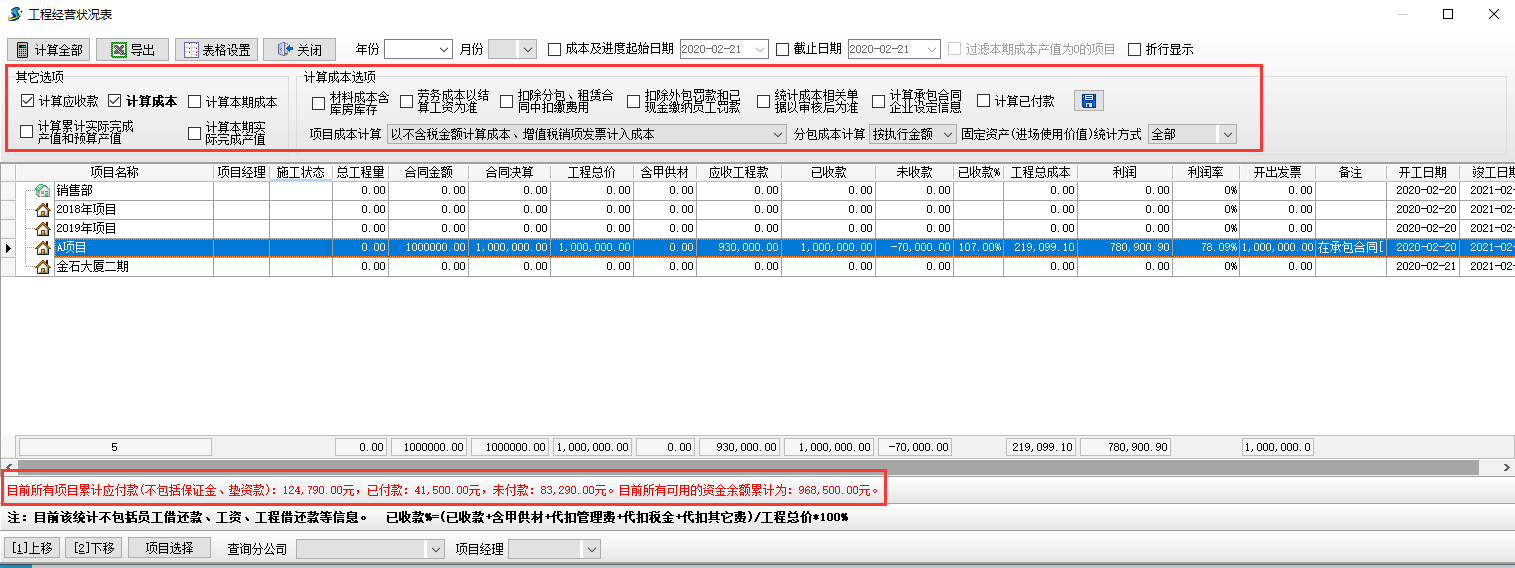The width and height of the screenshot is (1515, 568).
Task: Select the 销售部 department tree icon
Action: coord(42,191)
